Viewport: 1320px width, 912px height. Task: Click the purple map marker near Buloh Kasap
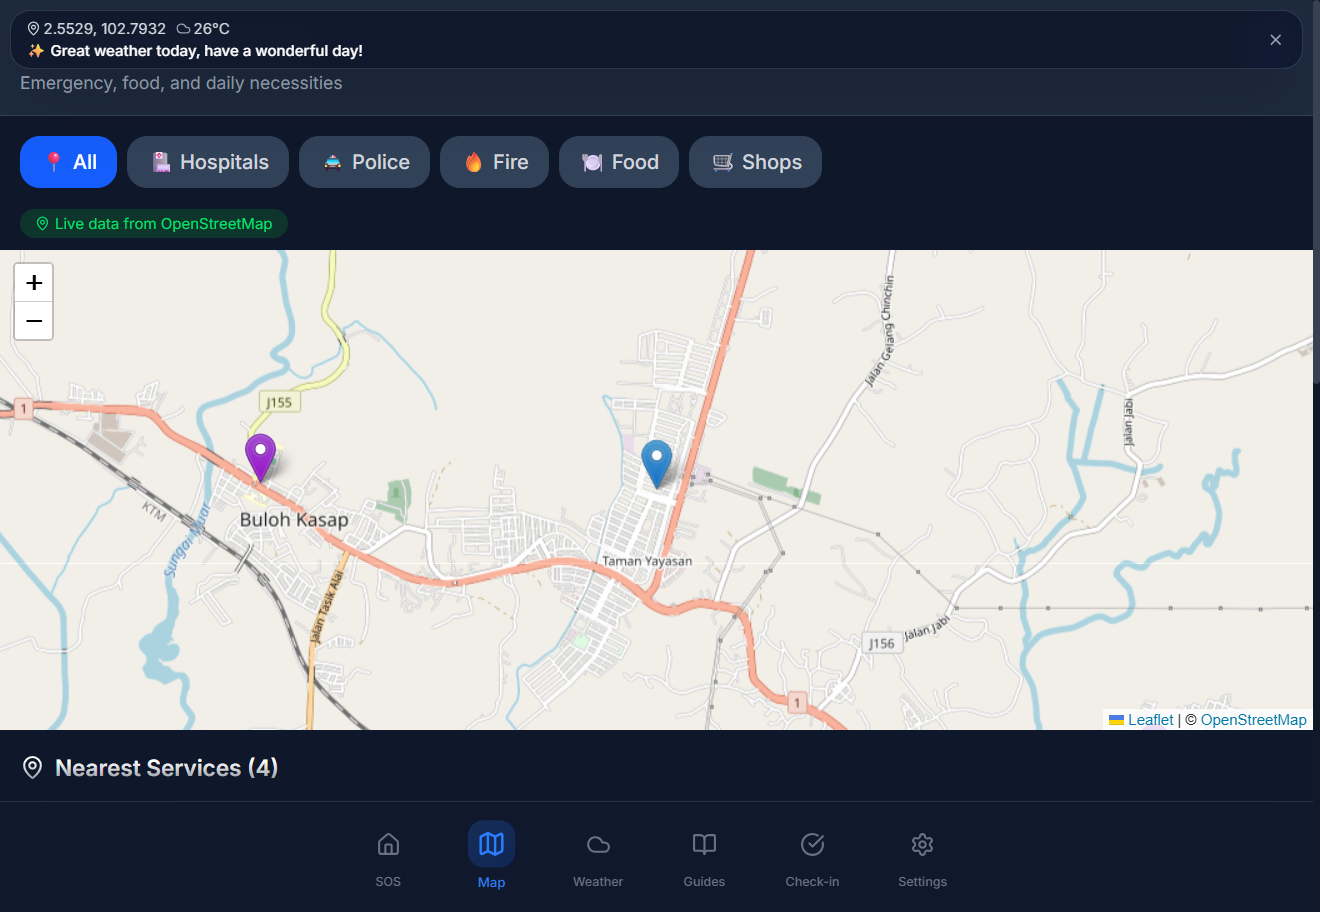coord(260,456)
